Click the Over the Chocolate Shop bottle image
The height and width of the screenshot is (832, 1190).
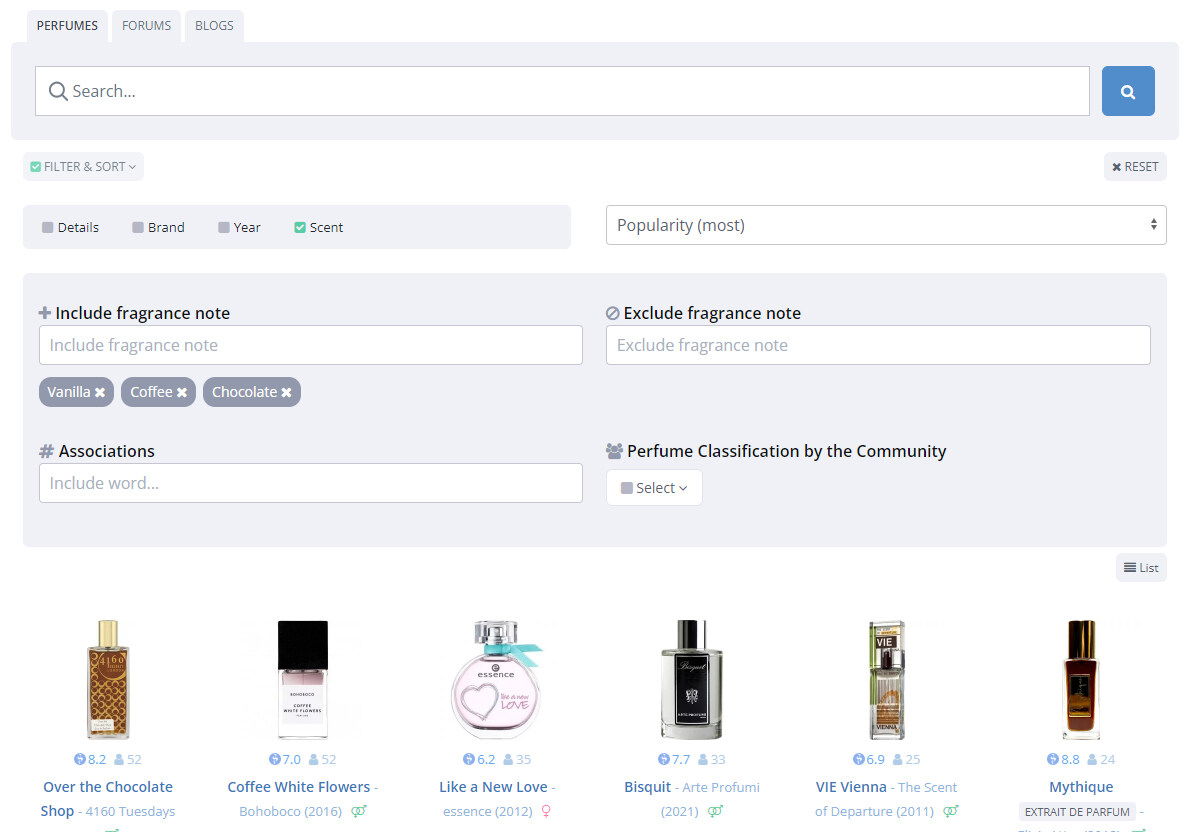(x=108, y=679)
